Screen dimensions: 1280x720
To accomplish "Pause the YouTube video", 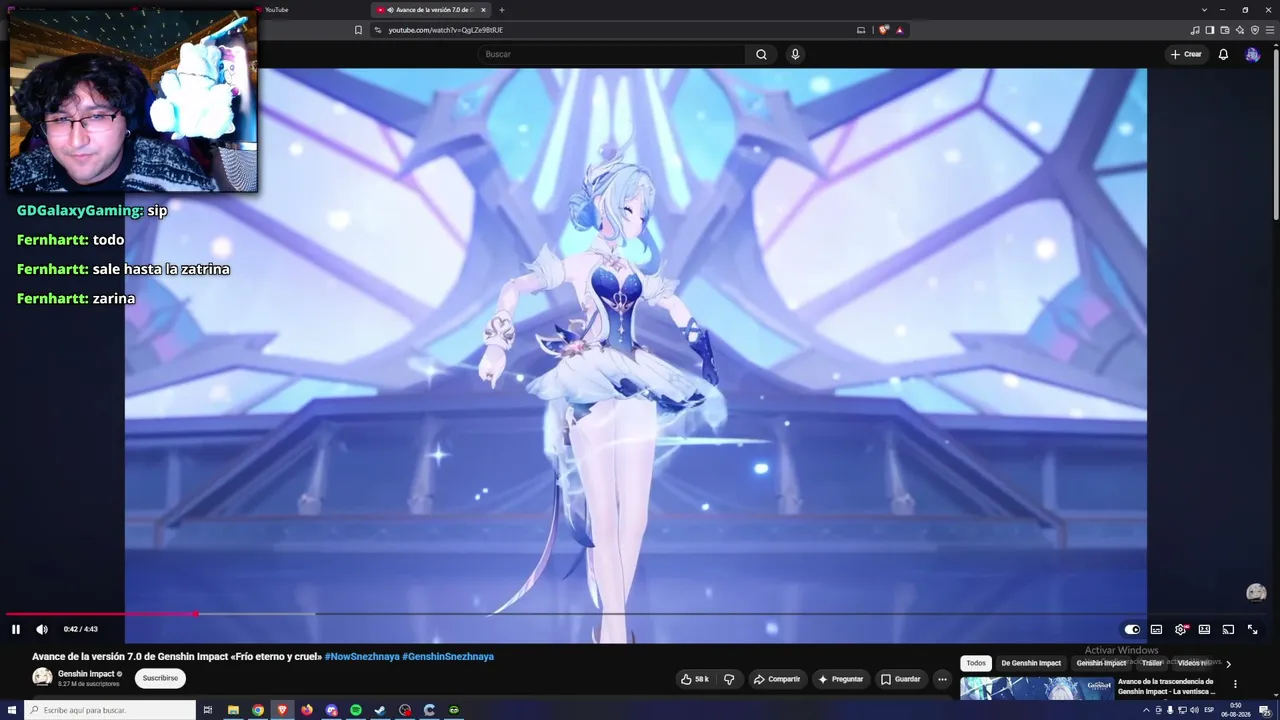I will 16,629.
